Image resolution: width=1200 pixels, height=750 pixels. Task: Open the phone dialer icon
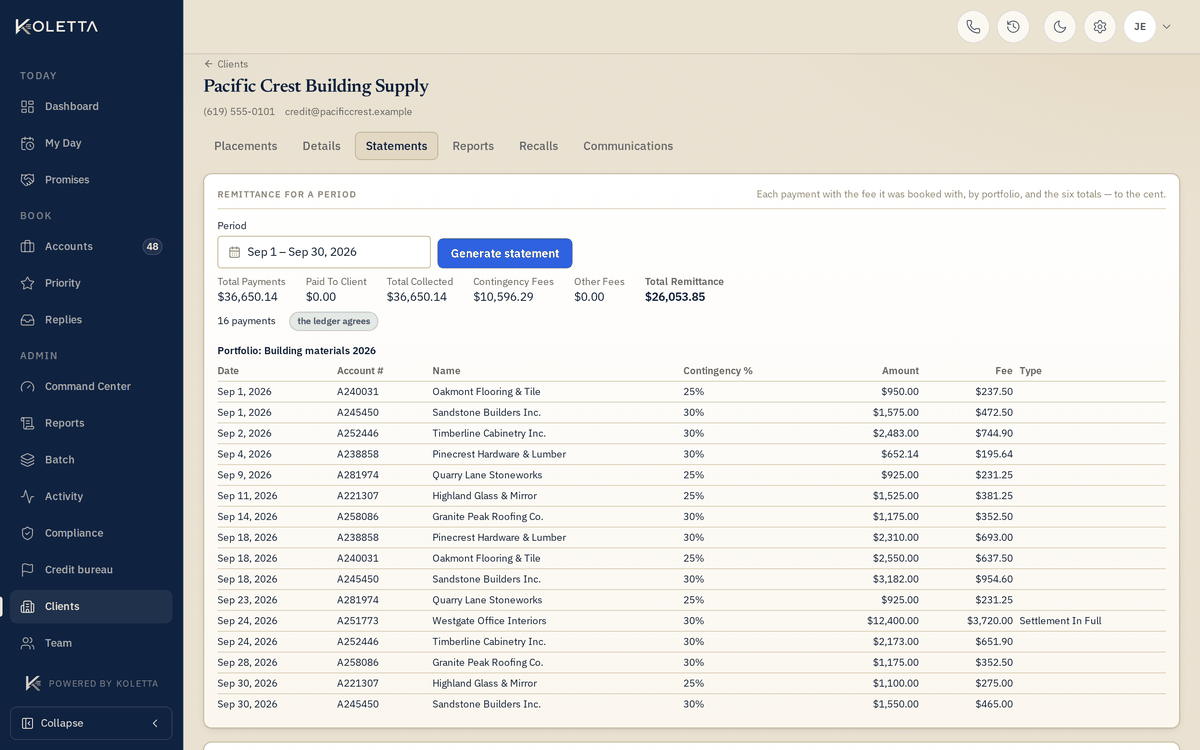[973, 27]
